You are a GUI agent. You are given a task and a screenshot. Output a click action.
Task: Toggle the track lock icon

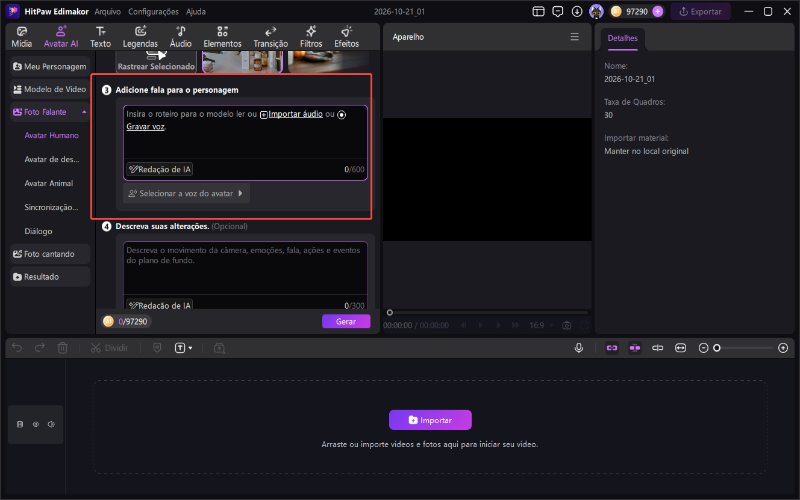coord(20,424)
